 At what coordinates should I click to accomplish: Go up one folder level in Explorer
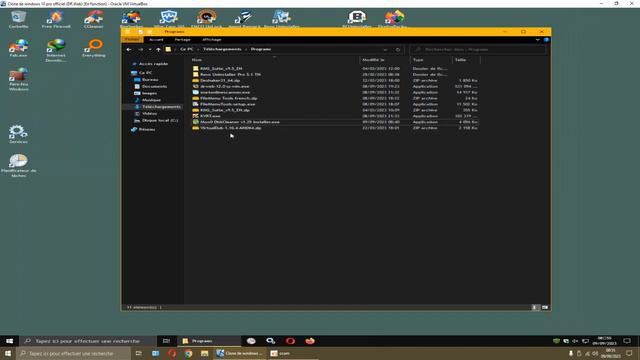click(158, 49)
